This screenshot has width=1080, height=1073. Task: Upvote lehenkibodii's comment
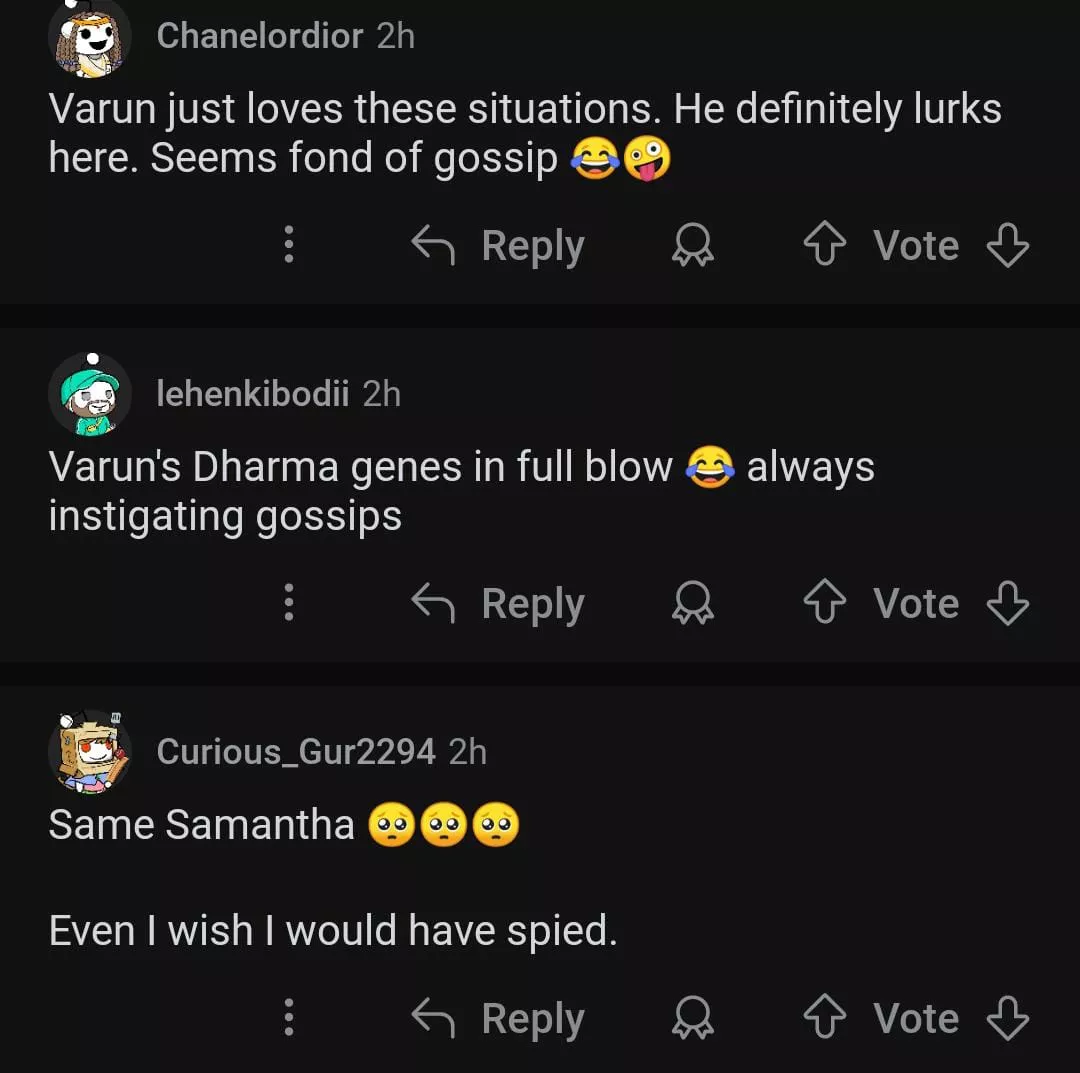point(824,604)
